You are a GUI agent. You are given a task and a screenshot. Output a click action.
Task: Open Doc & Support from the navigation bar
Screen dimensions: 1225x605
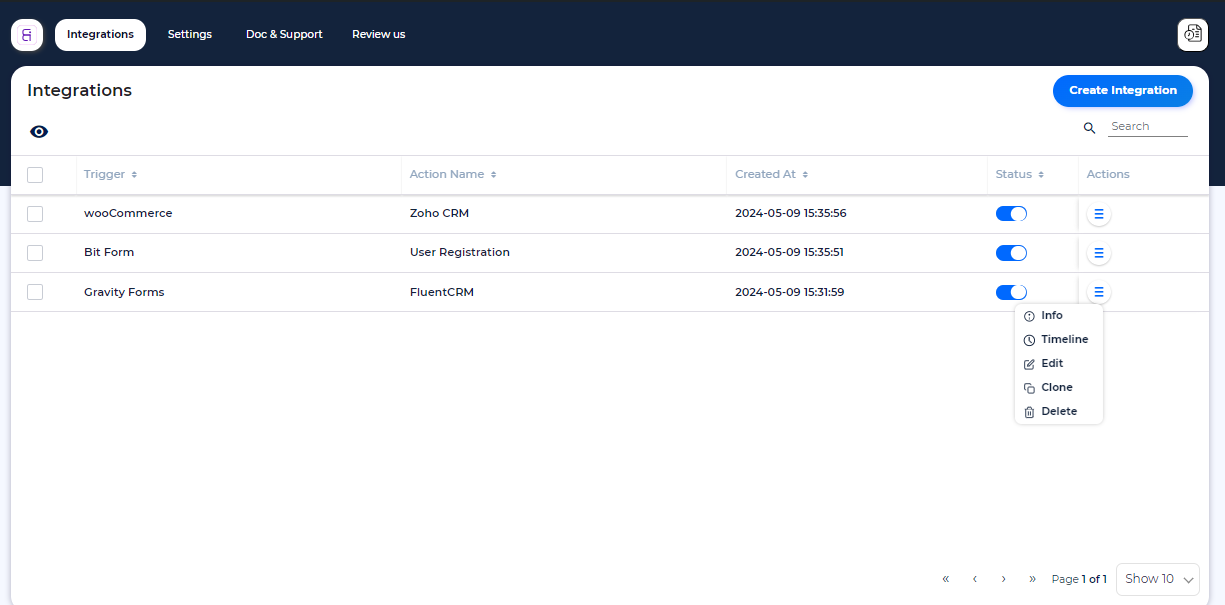[284, 34]
